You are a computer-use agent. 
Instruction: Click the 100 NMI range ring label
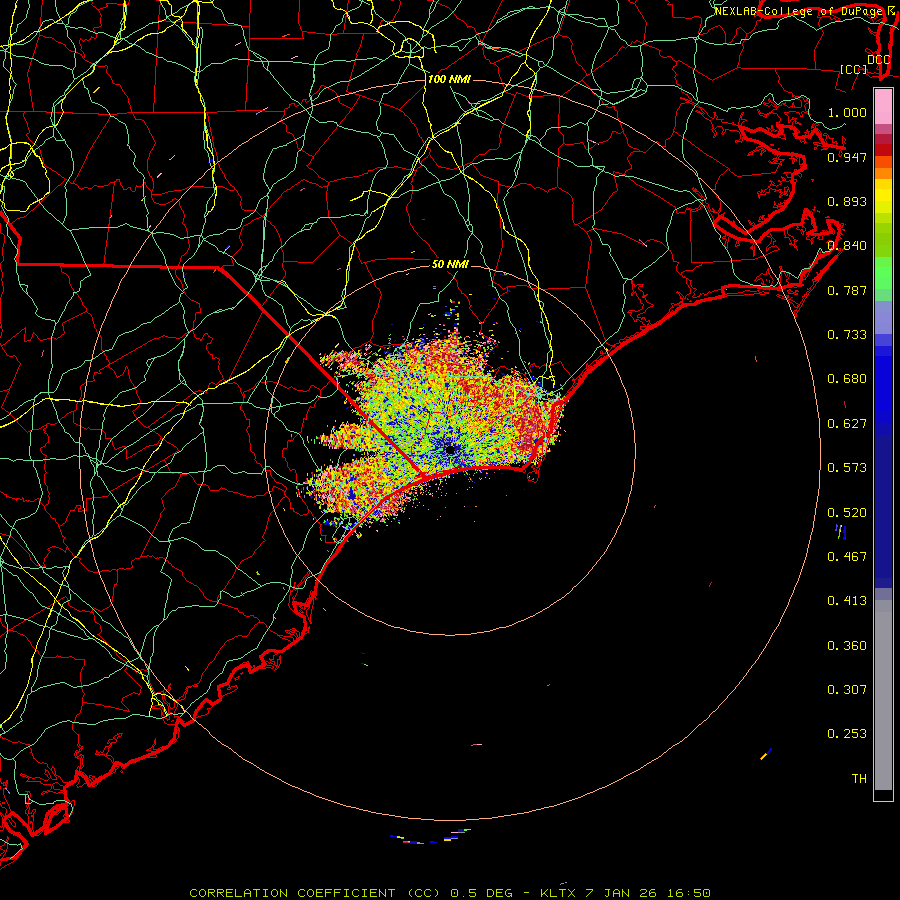[x=449, y=79]
